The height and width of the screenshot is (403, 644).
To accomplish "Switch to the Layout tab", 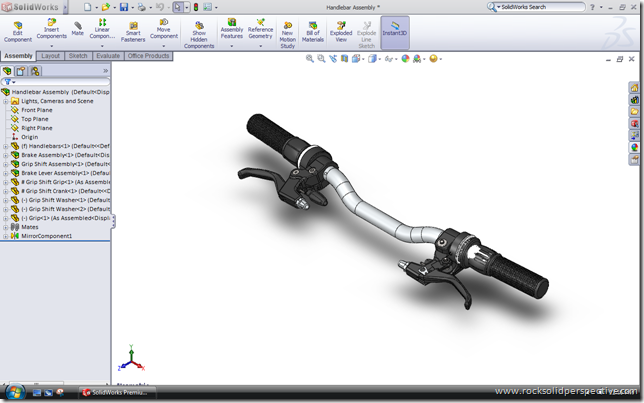I will click(x=51, y=56).
